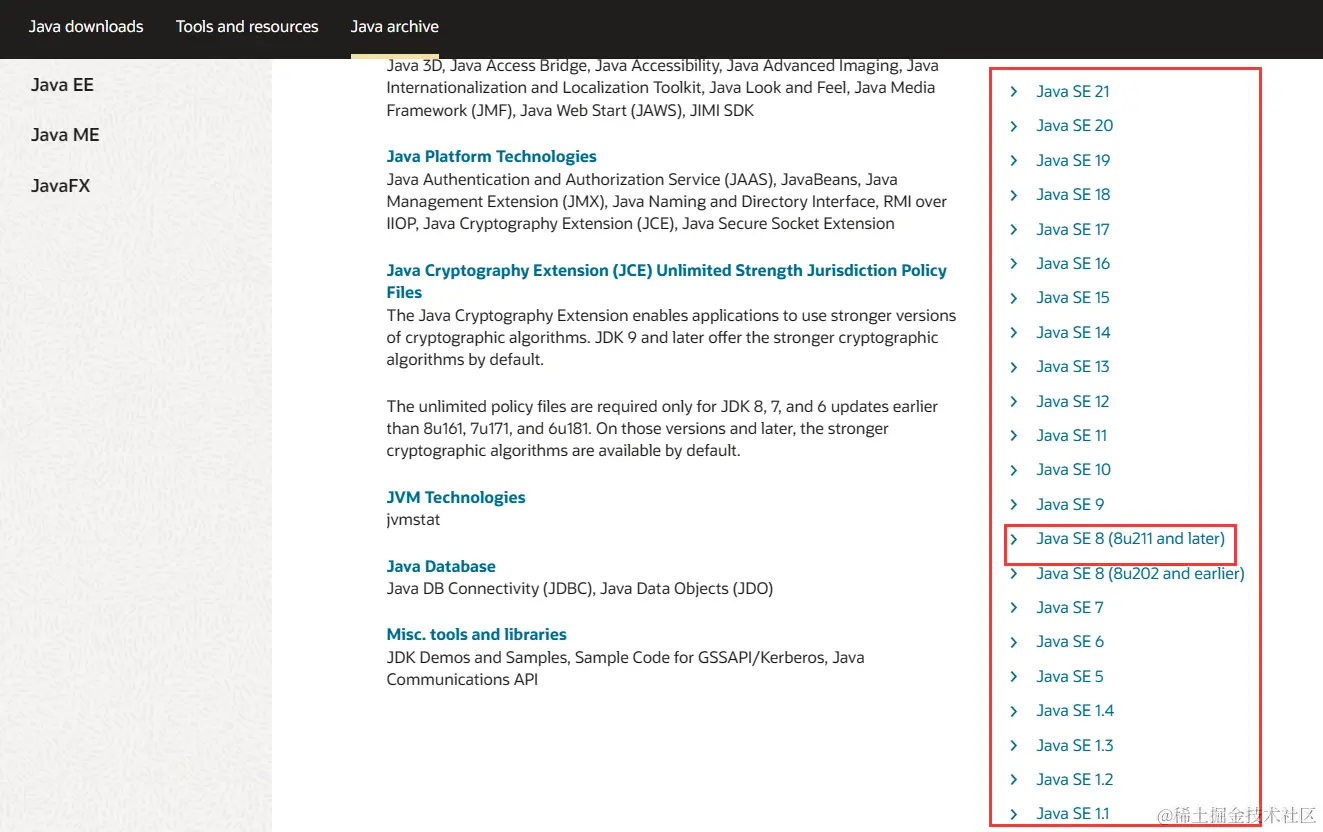
Task: Click chevron beside Java SE 9
Action: pos(1014,505)
